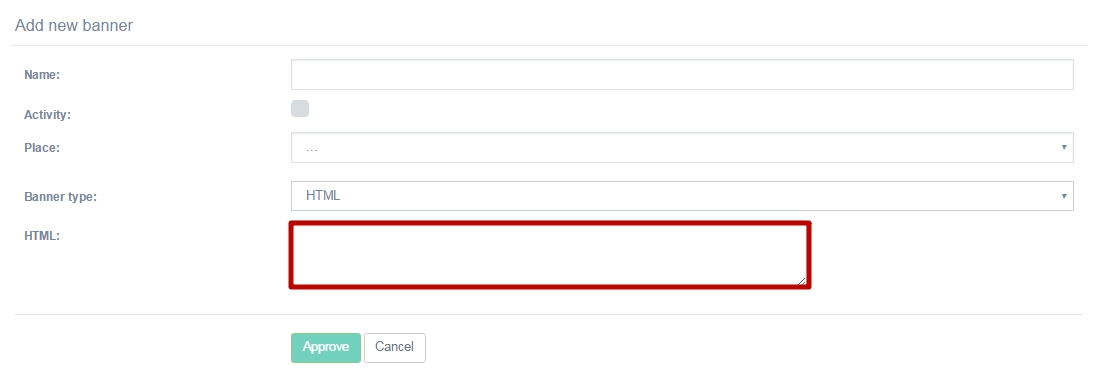Click the Banner type: label
1098x369 pixels.
click(x=60, y=197)
